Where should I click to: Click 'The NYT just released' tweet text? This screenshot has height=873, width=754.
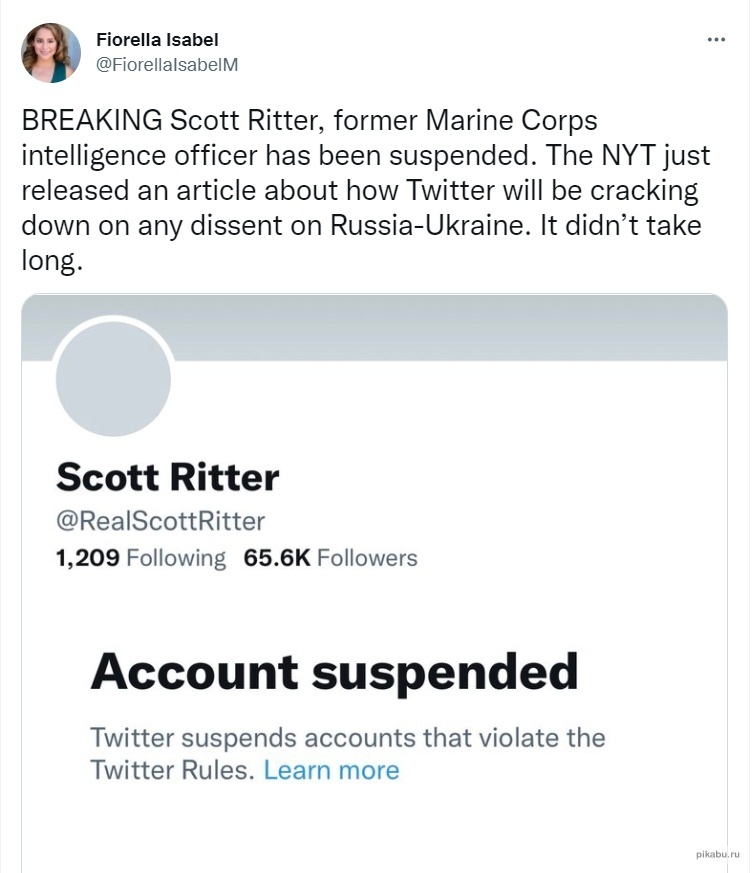pyautogui.click(x=600, y=156)
